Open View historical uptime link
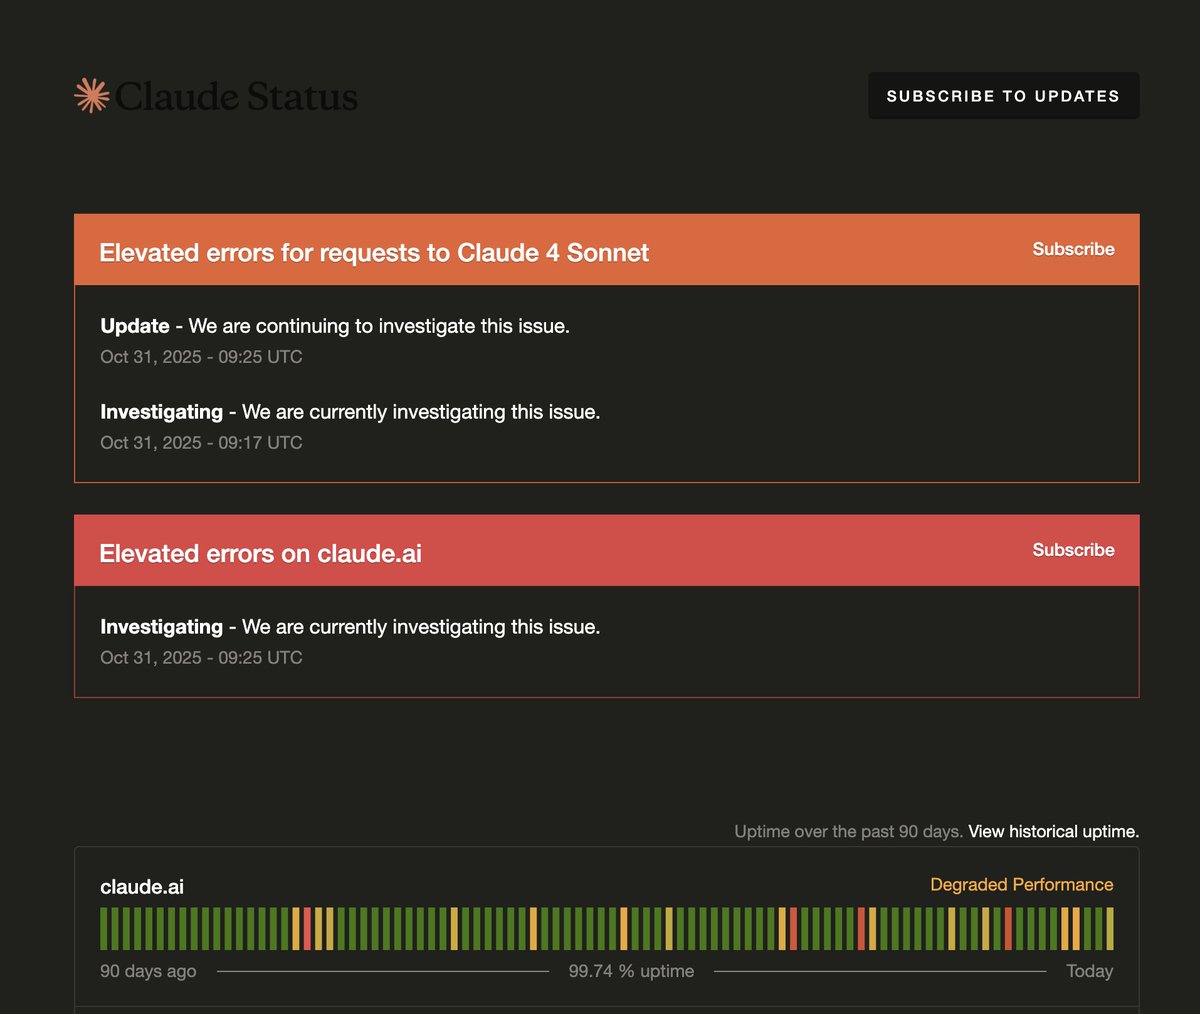Screen dimensions: 1200x1014 (1053, 831)
